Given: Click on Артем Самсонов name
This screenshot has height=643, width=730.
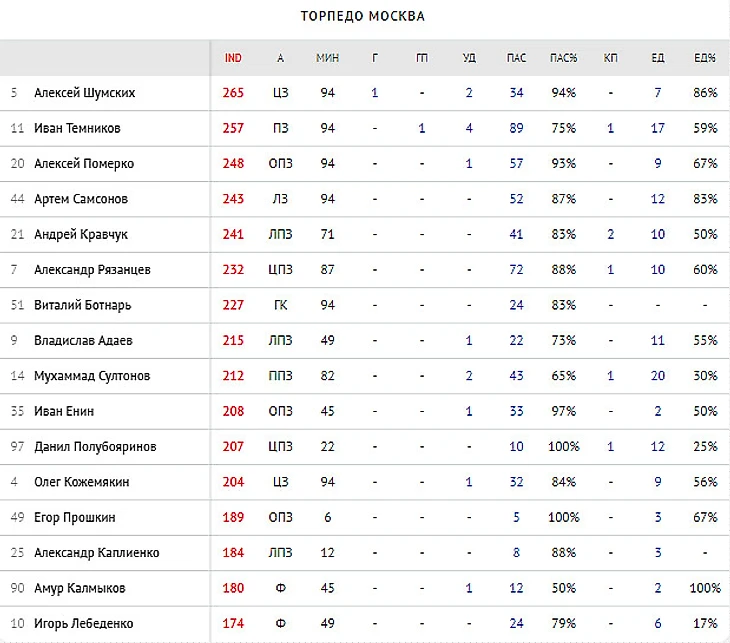Looking at the screenshot, I should point(81,199).
